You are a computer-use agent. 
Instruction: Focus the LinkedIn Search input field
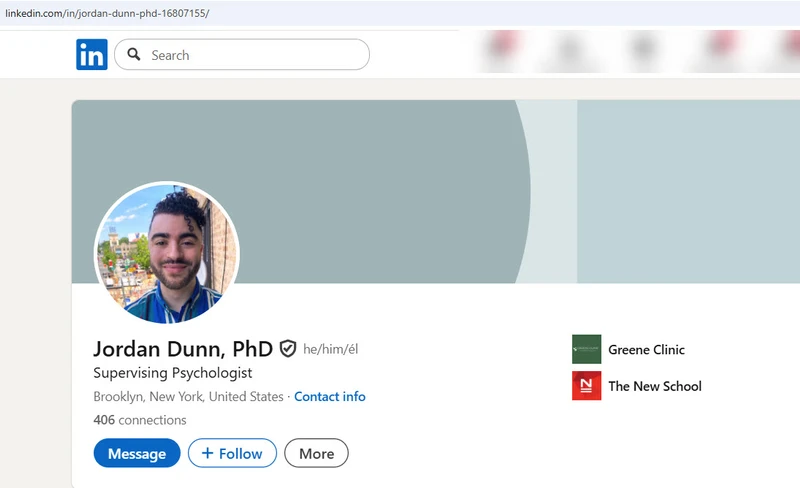255,55
